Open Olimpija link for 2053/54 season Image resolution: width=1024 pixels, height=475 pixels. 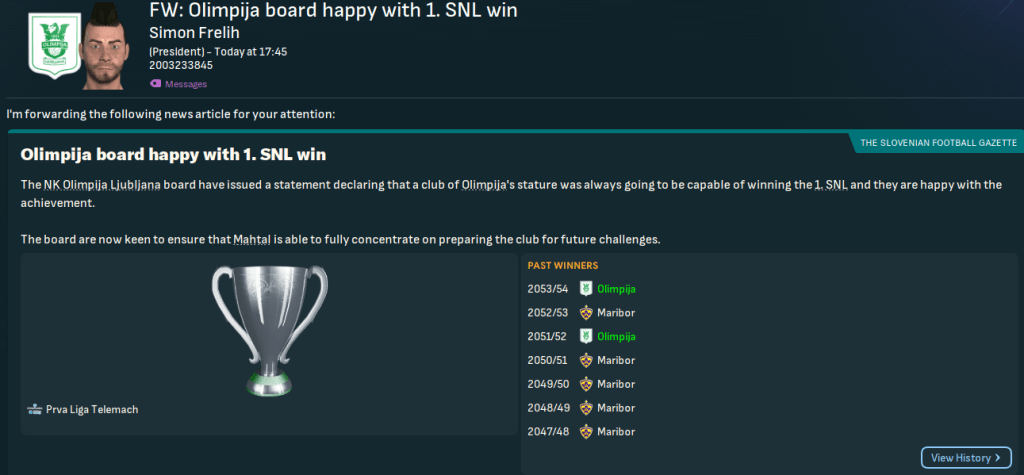[615, 289]
